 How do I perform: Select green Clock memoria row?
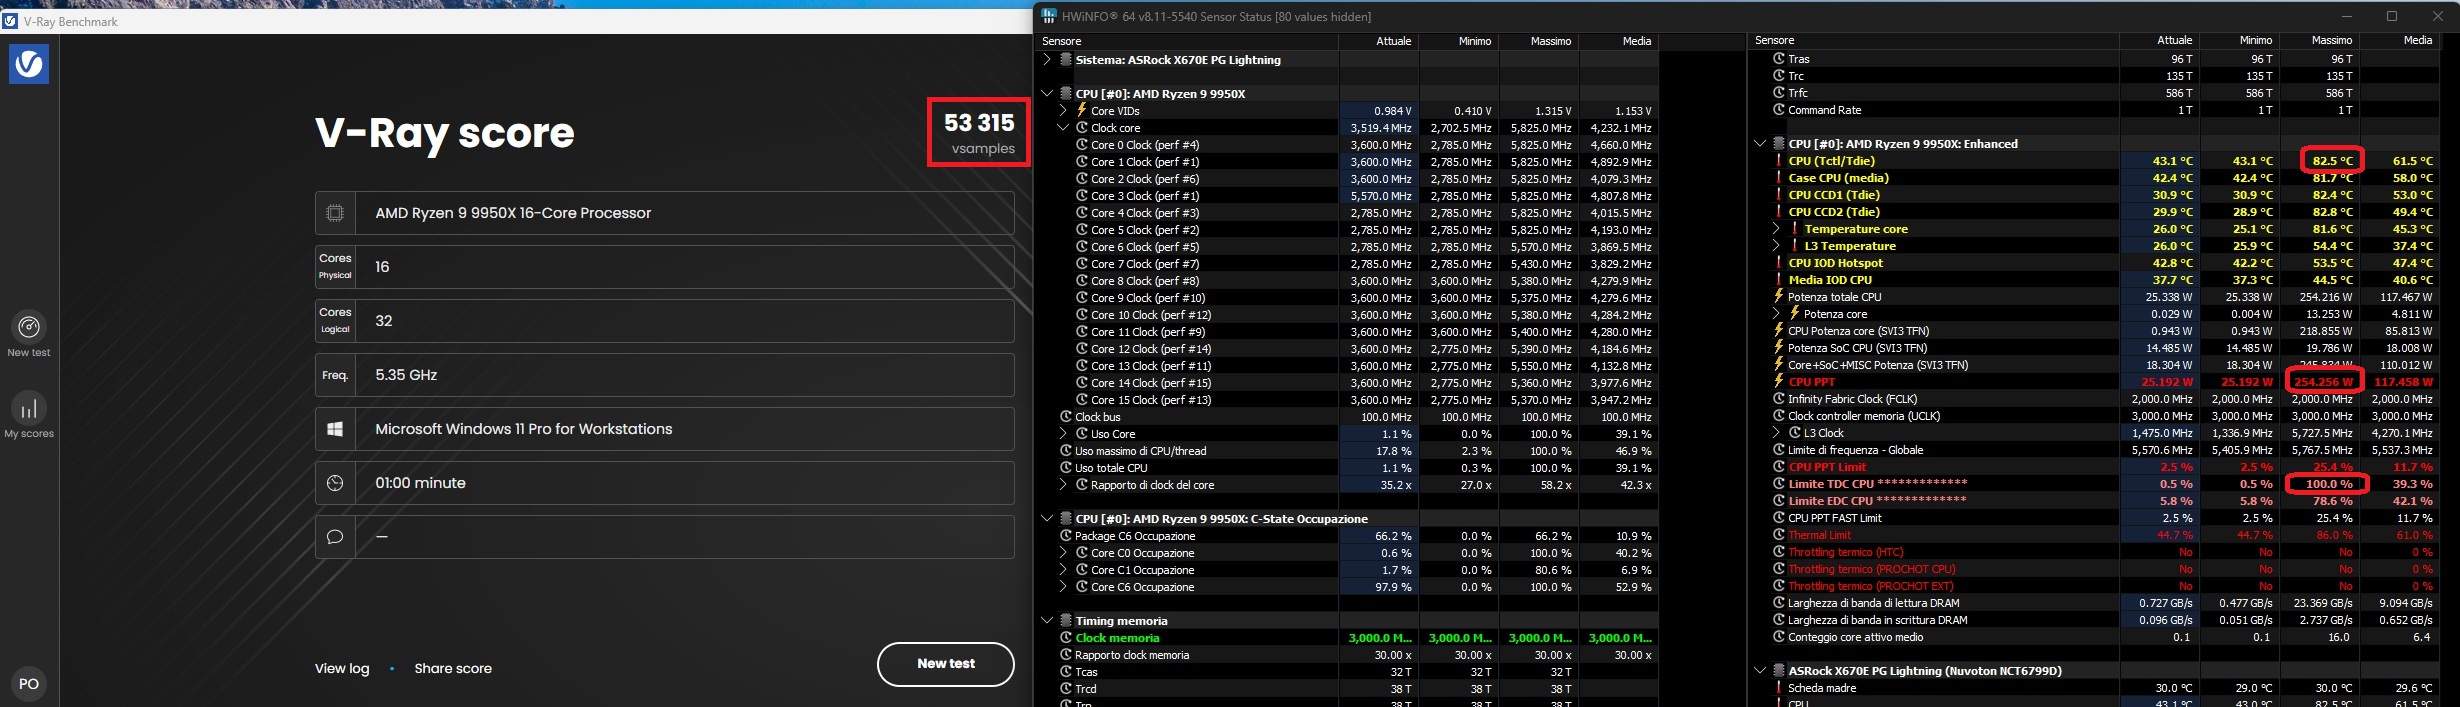1346,638
